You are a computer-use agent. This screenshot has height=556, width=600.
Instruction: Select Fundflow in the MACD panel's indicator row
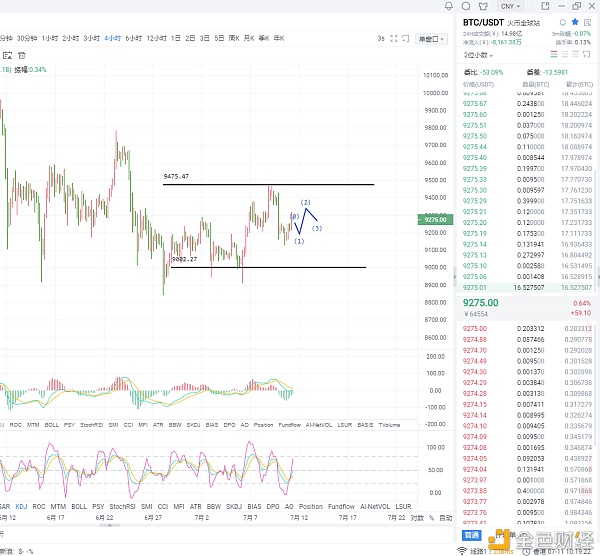pos(290,425)
